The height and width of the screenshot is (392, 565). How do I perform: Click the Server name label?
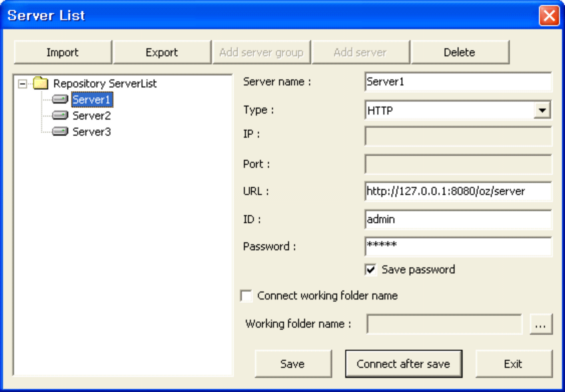pos(277,82)
